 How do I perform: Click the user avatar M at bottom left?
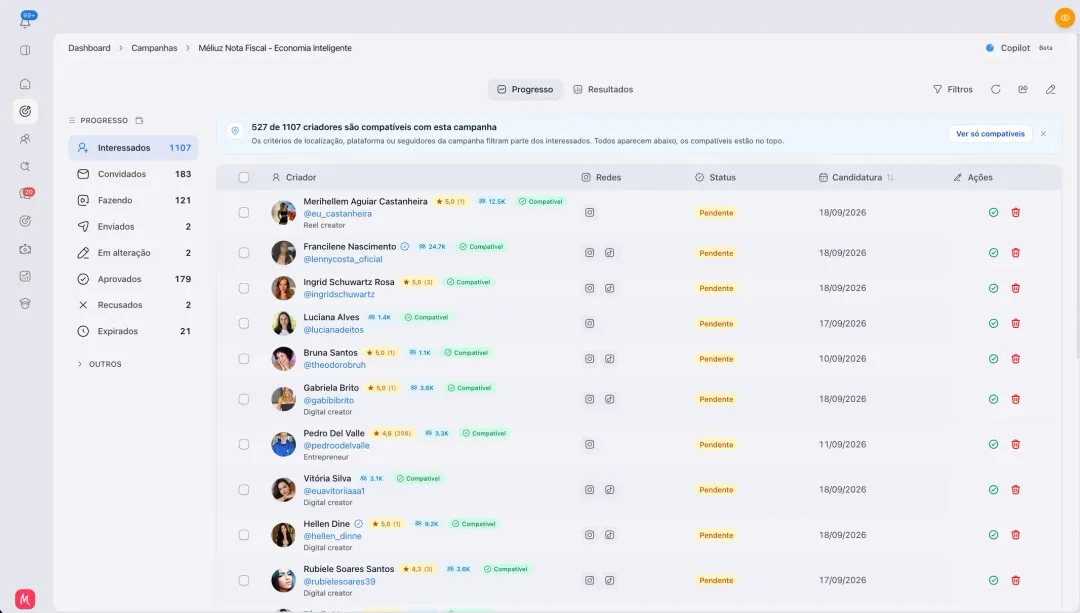click(x=25, y=599)
